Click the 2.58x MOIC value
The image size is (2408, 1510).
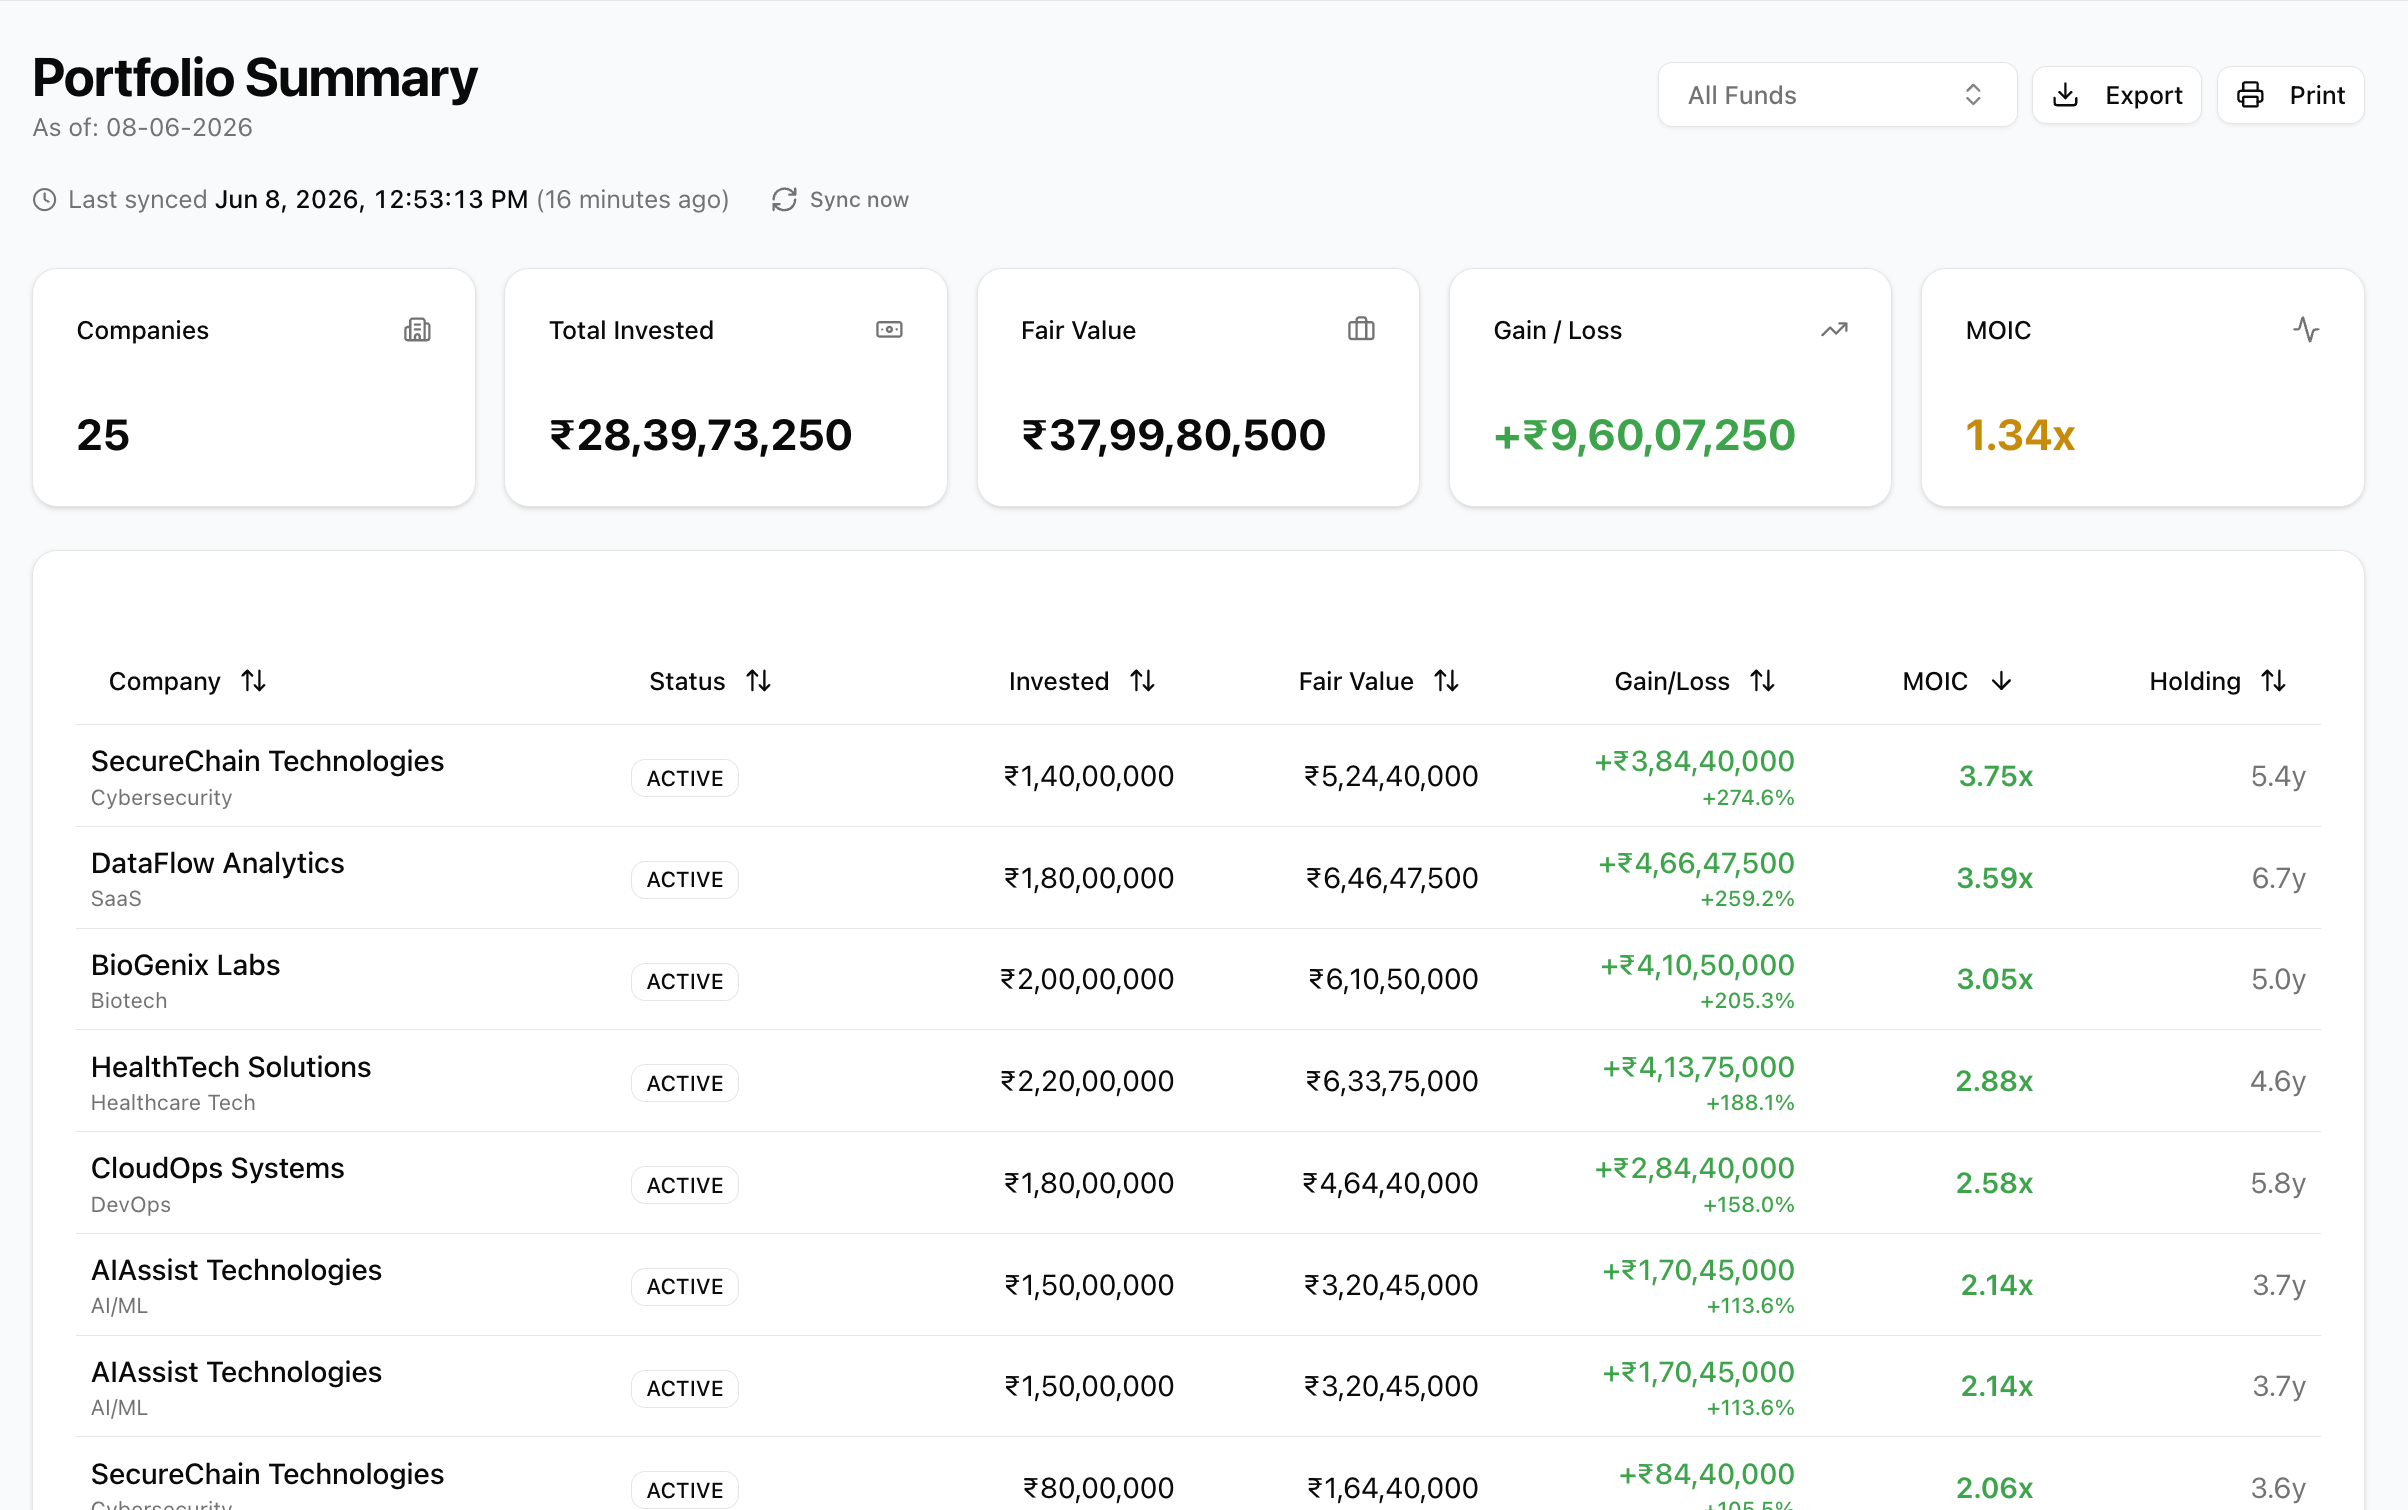click(1995, 1184)
